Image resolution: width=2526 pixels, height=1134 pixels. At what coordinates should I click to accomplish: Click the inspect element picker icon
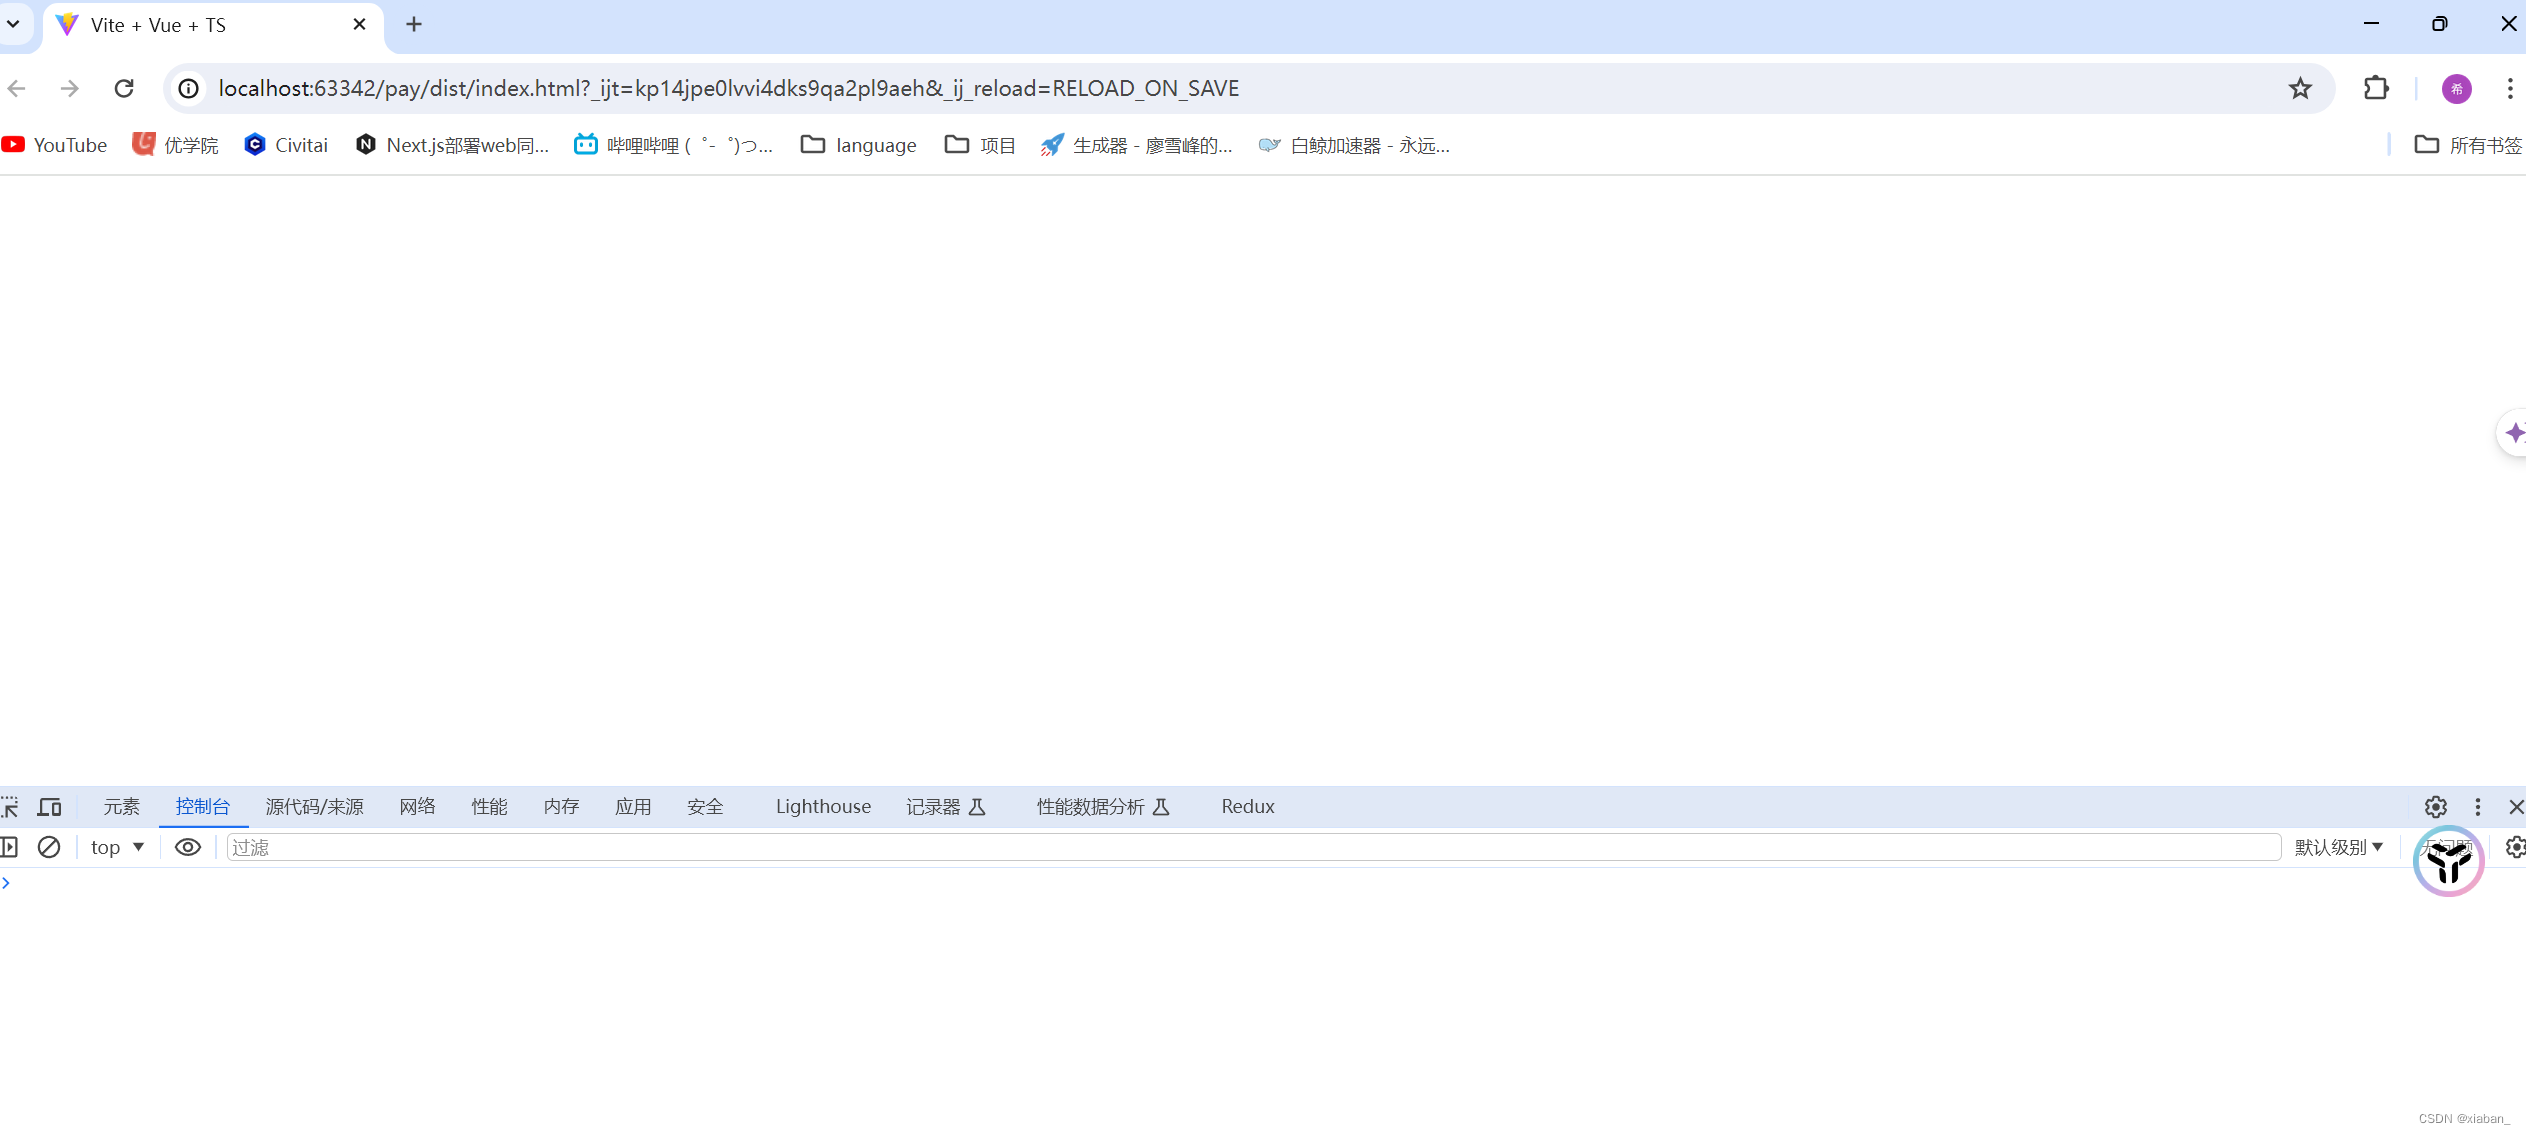pos(10,807)
